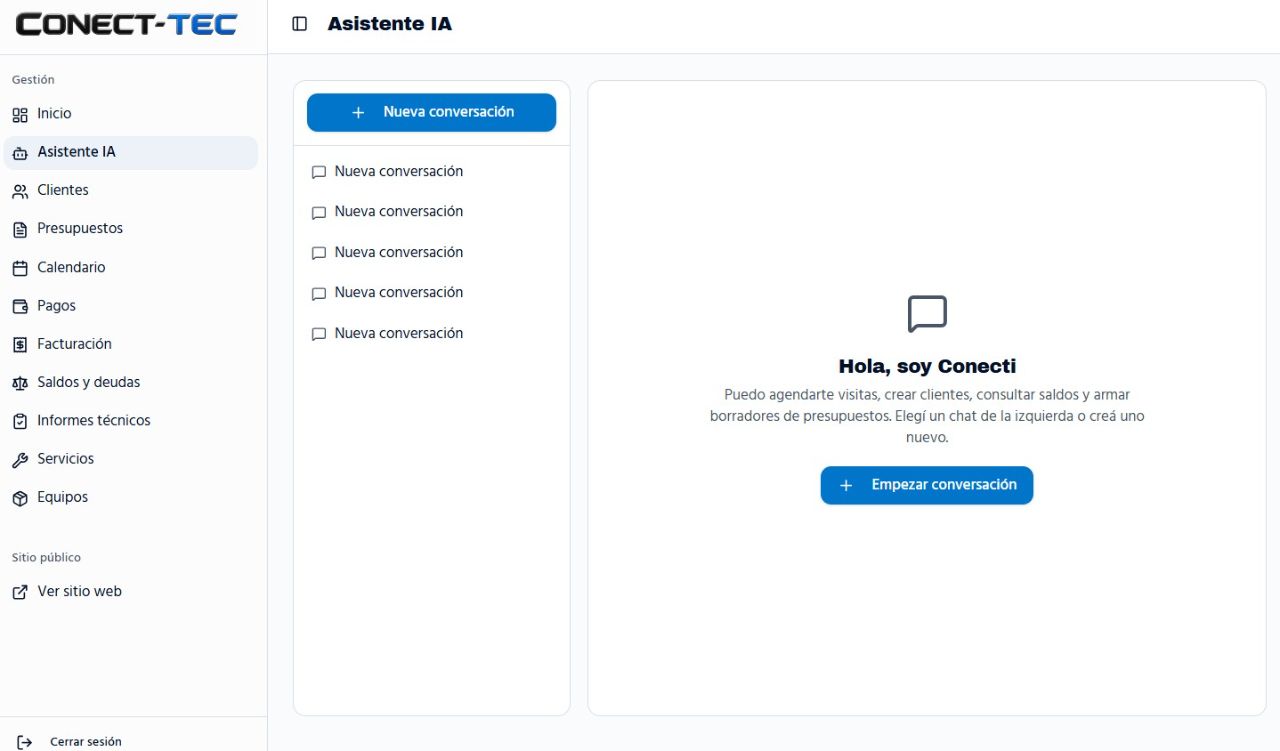The image size is (1280, 751).
Task: Go to the Clientes section
Action: pyautogui.click(x=131, y=191)
